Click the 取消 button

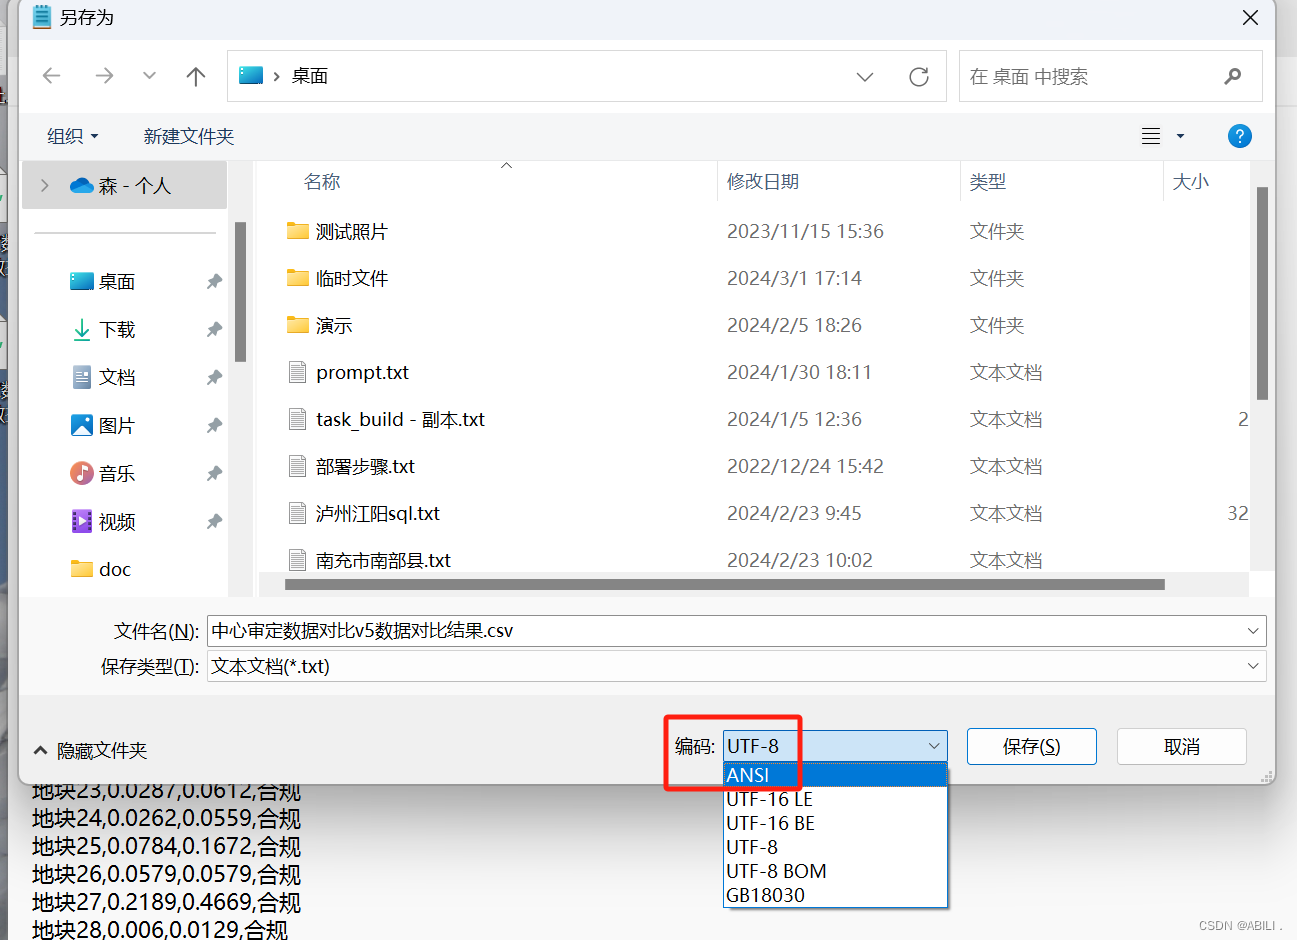point(1181,747)
